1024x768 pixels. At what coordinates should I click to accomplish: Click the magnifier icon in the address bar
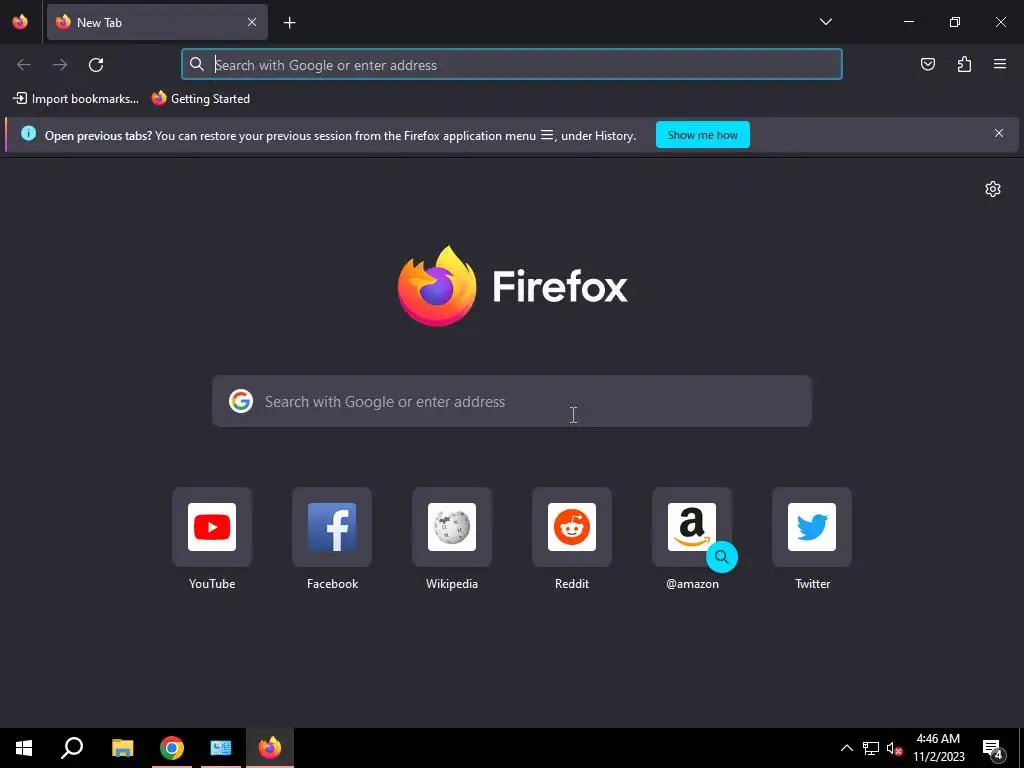(197, 65)
